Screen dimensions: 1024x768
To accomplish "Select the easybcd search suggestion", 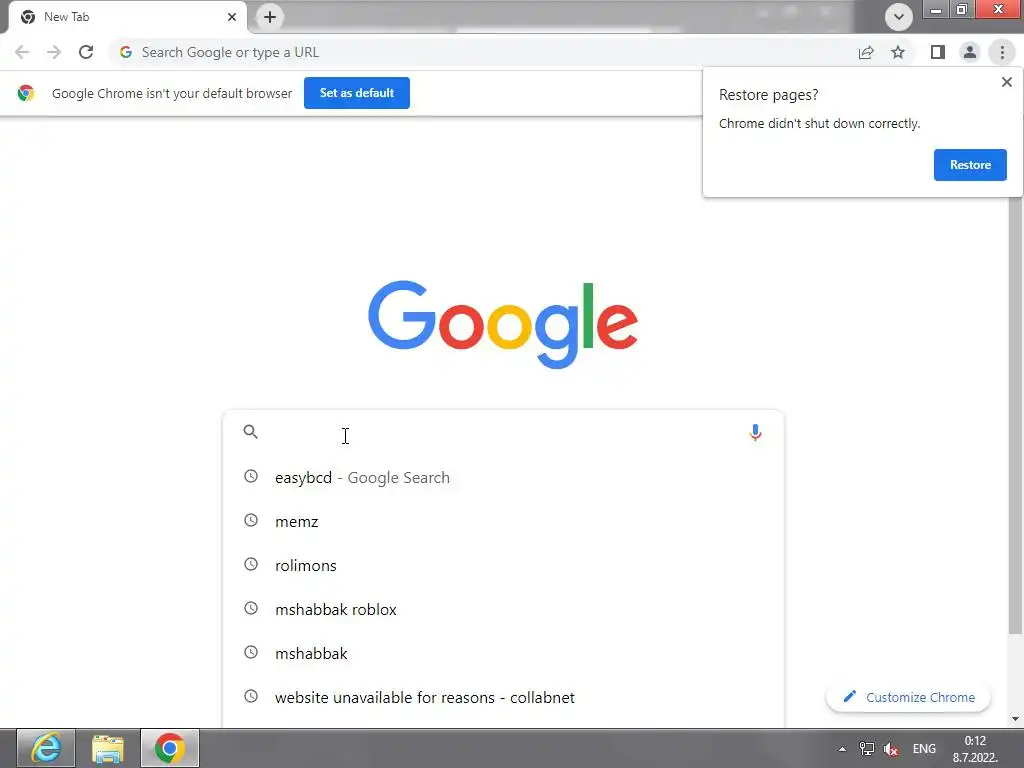I will [503, 477].
